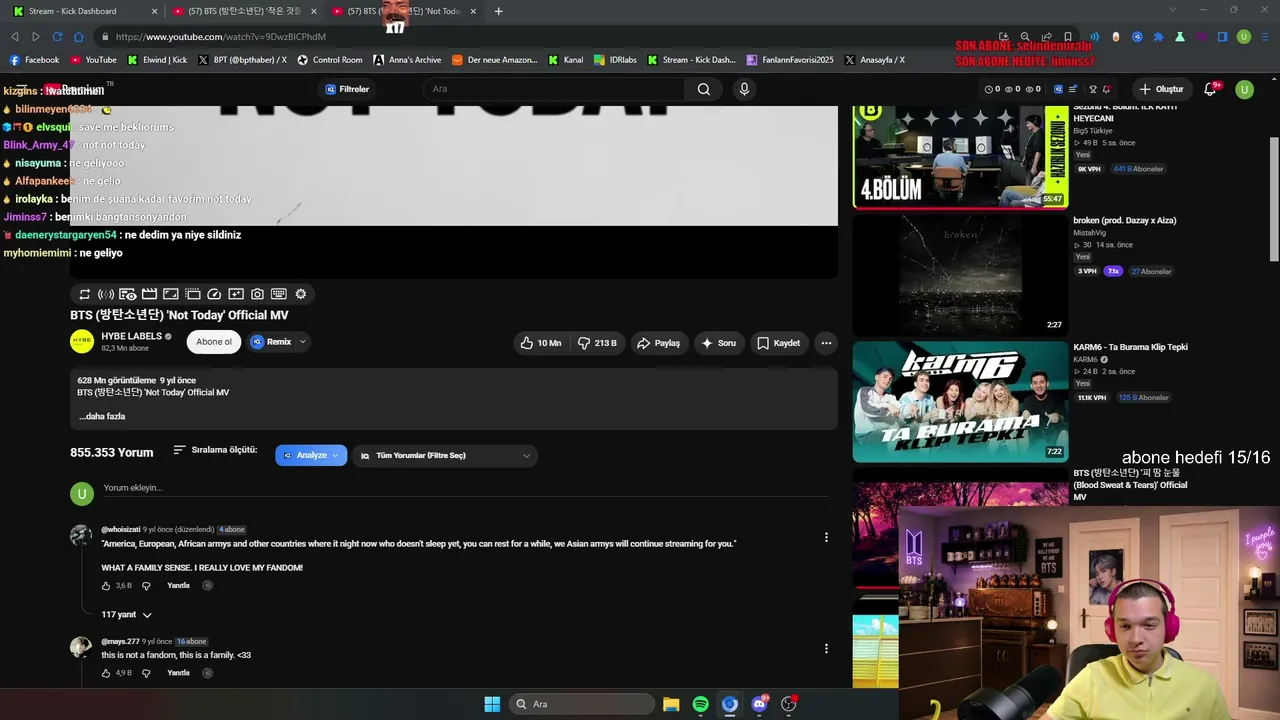Open the HYBE LABELS channel avatar

(82, 342)
